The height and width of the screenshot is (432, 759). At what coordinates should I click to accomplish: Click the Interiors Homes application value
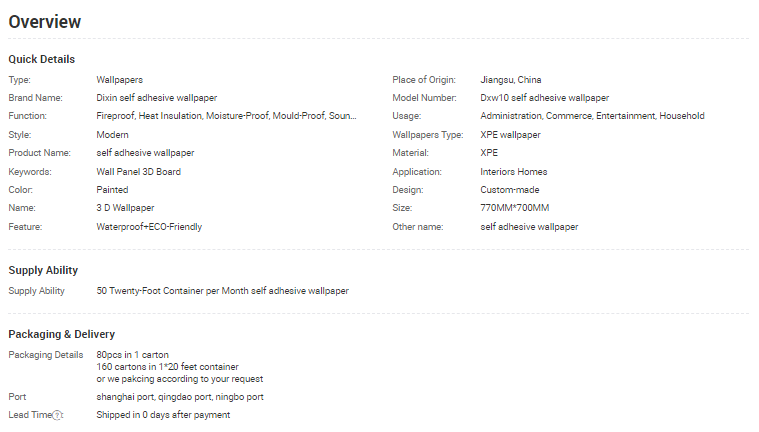pyautogui.click(x=514, y=172)
